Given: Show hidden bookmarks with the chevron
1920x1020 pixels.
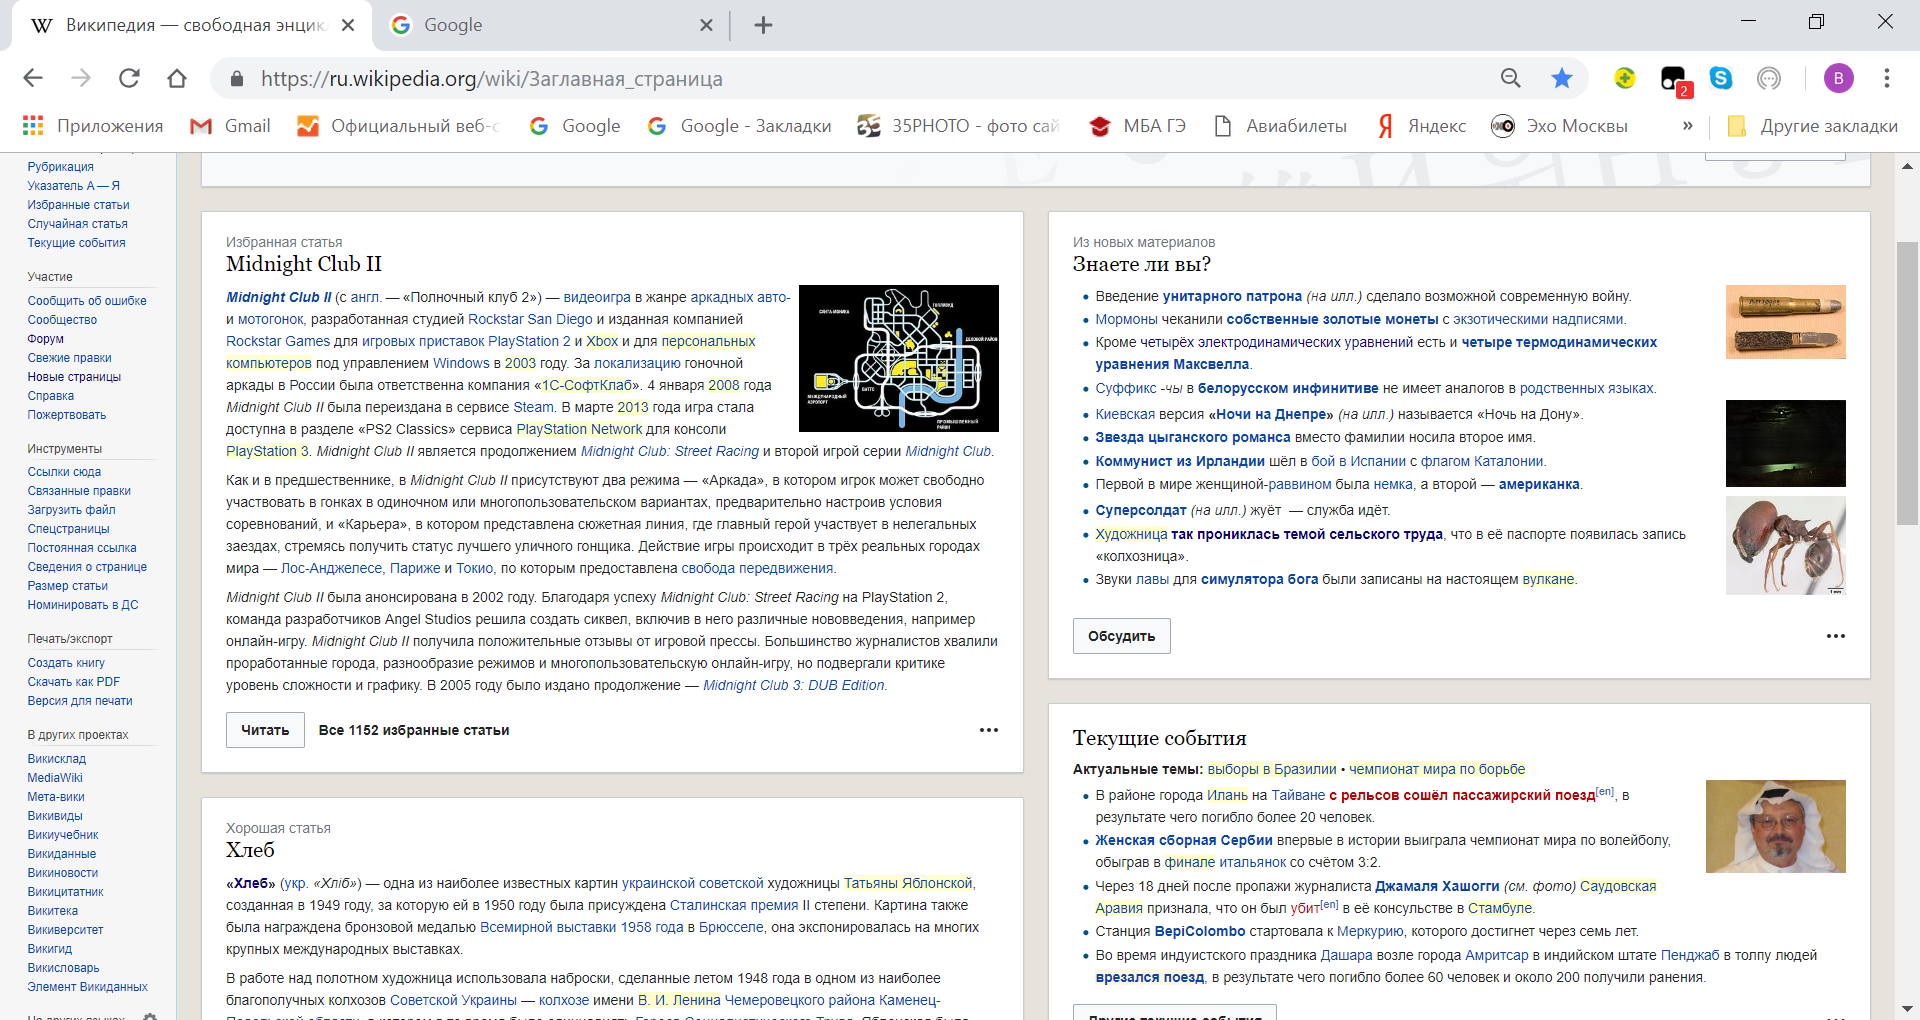Looking at the screenshot, I should pos(1687,126).
